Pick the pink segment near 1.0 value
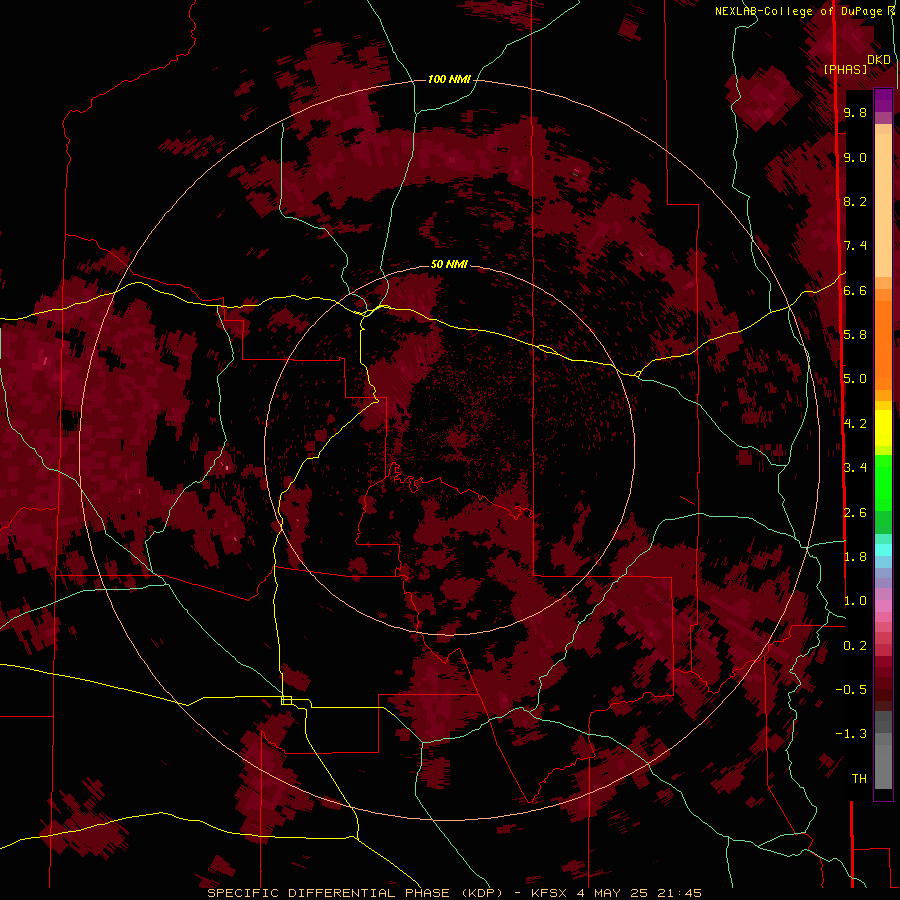Screen dimensions: 900x900 click(x=883, y=606)
